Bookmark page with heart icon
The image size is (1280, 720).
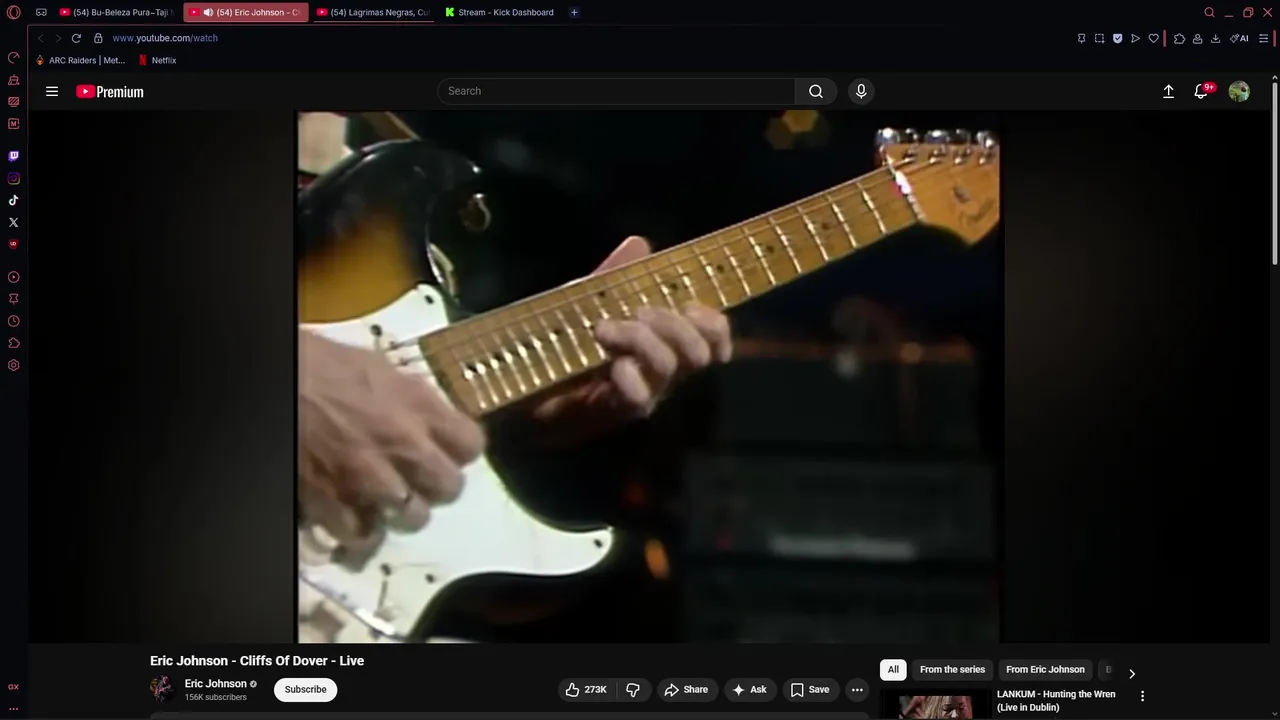pos(1153,38)
